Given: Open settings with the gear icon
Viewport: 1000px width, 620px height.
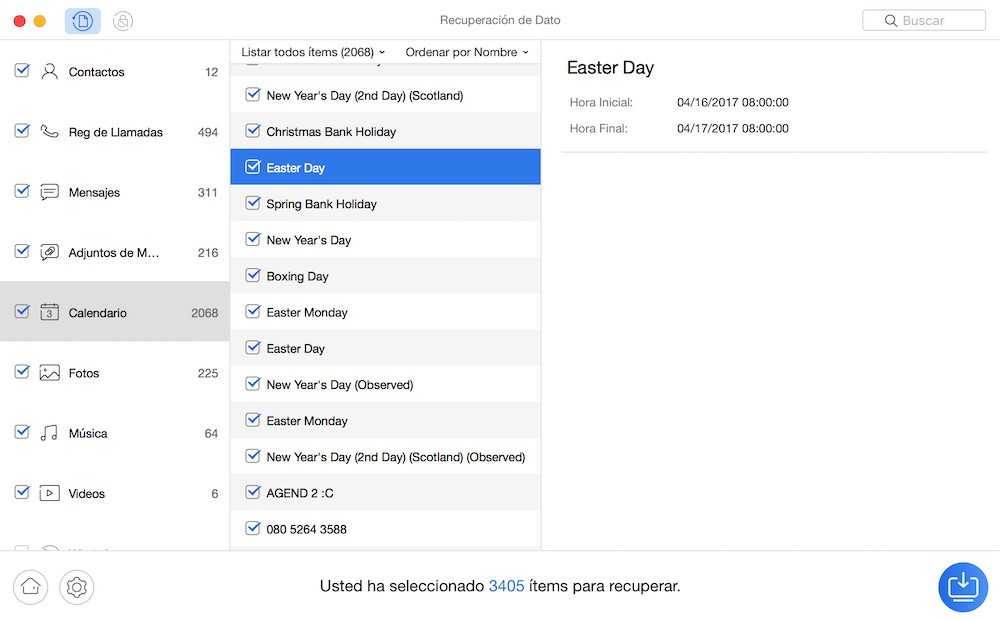Looking at the screenshot, I should 77,587.
